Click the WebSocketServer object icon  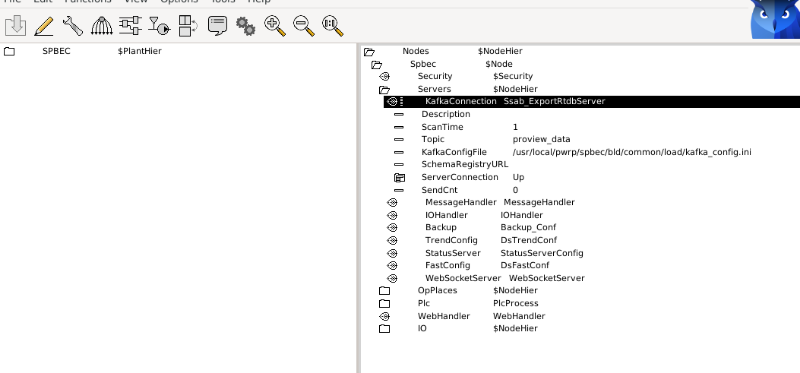click(392, 278)
